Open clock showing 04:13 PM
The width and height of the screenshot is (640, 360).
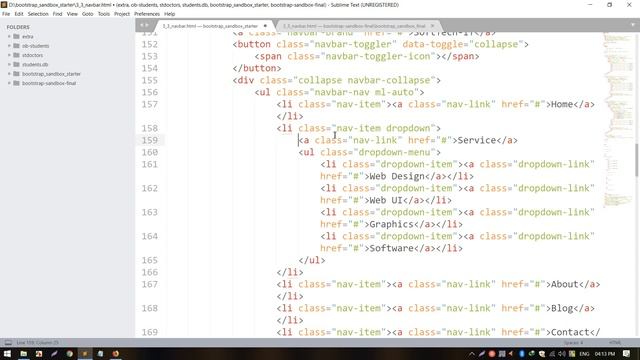(x=605, y=353)
